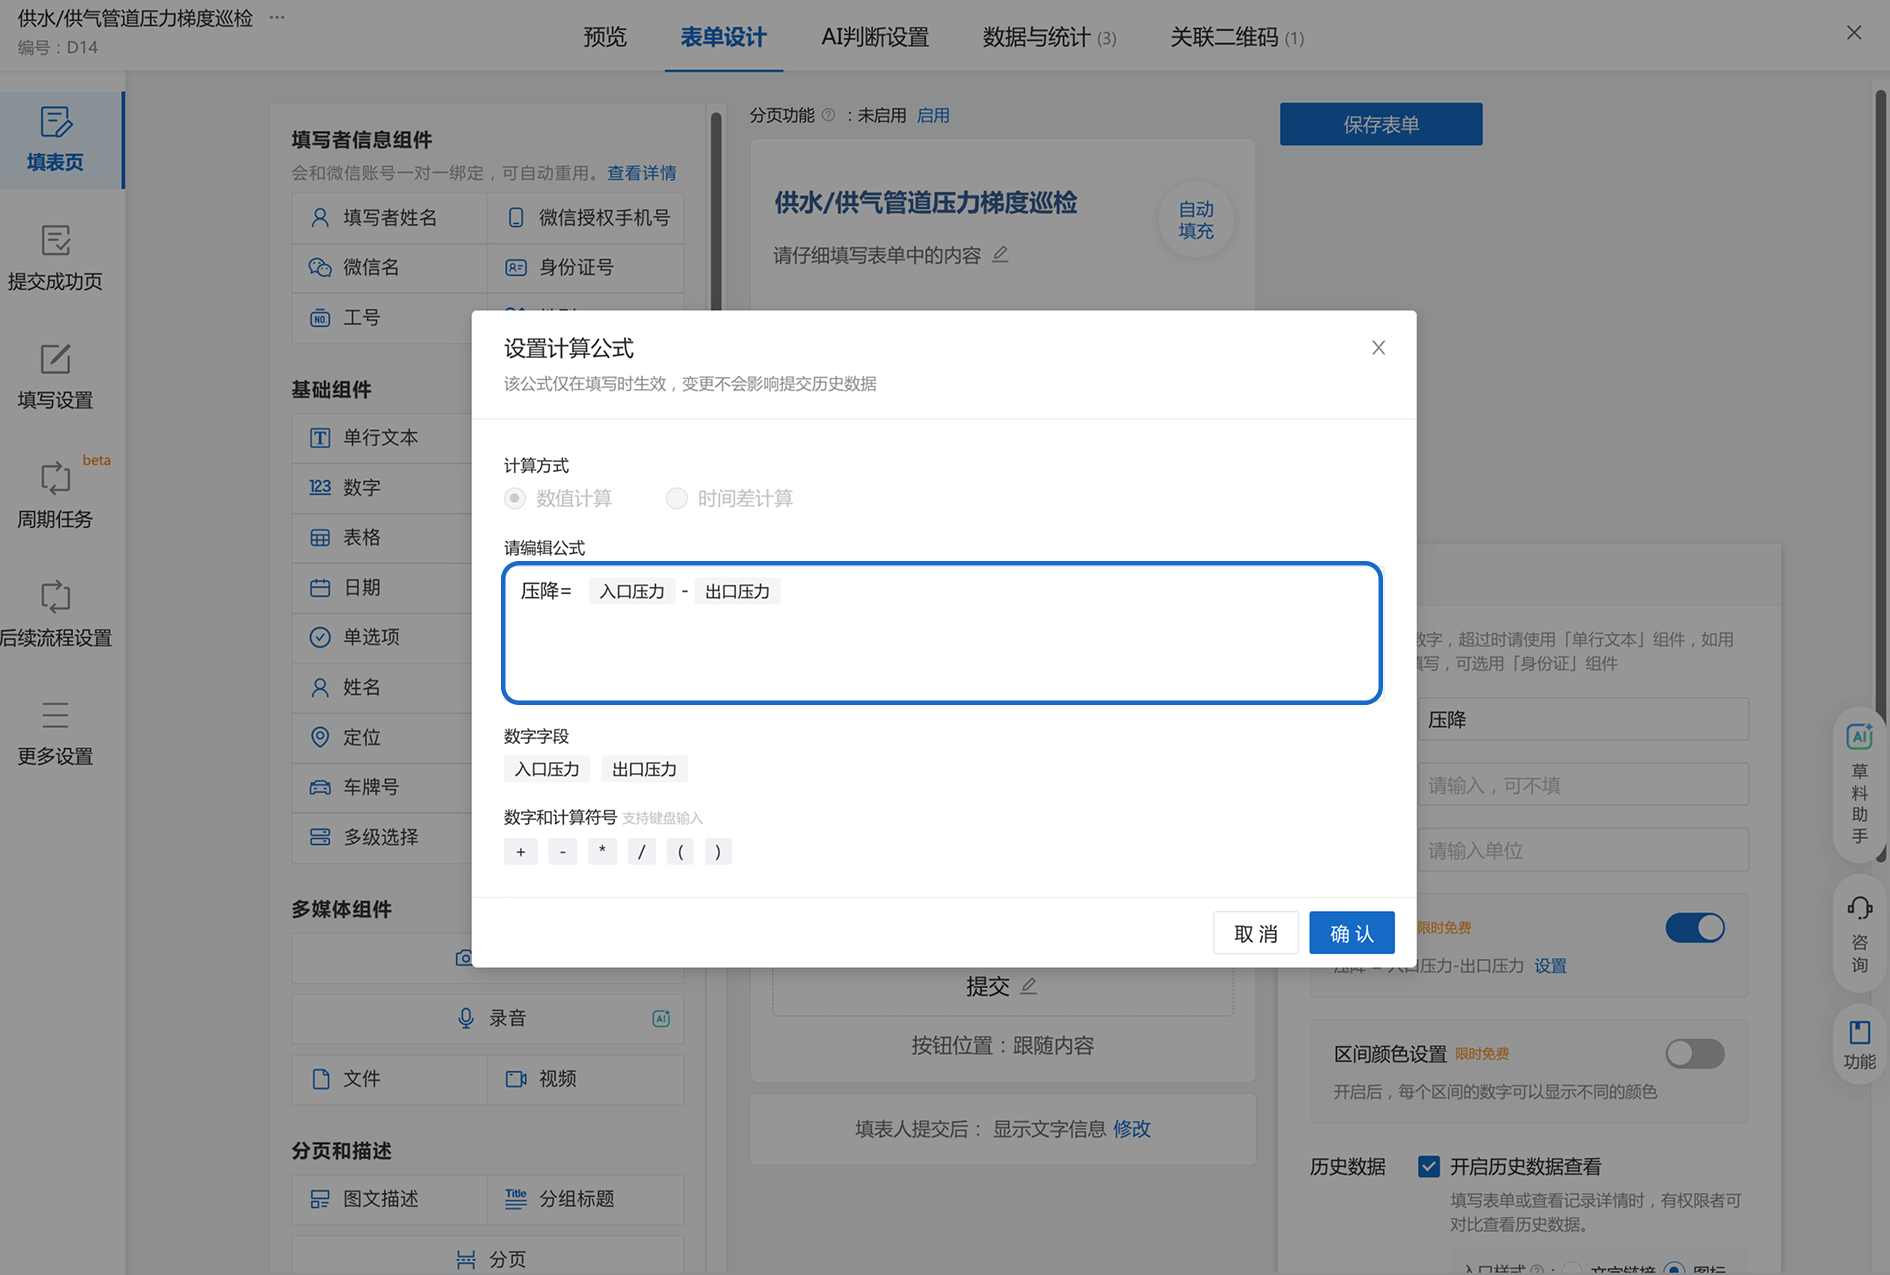
Task: Open the 填表页 sidebar icon
Action: coord(55,138)
